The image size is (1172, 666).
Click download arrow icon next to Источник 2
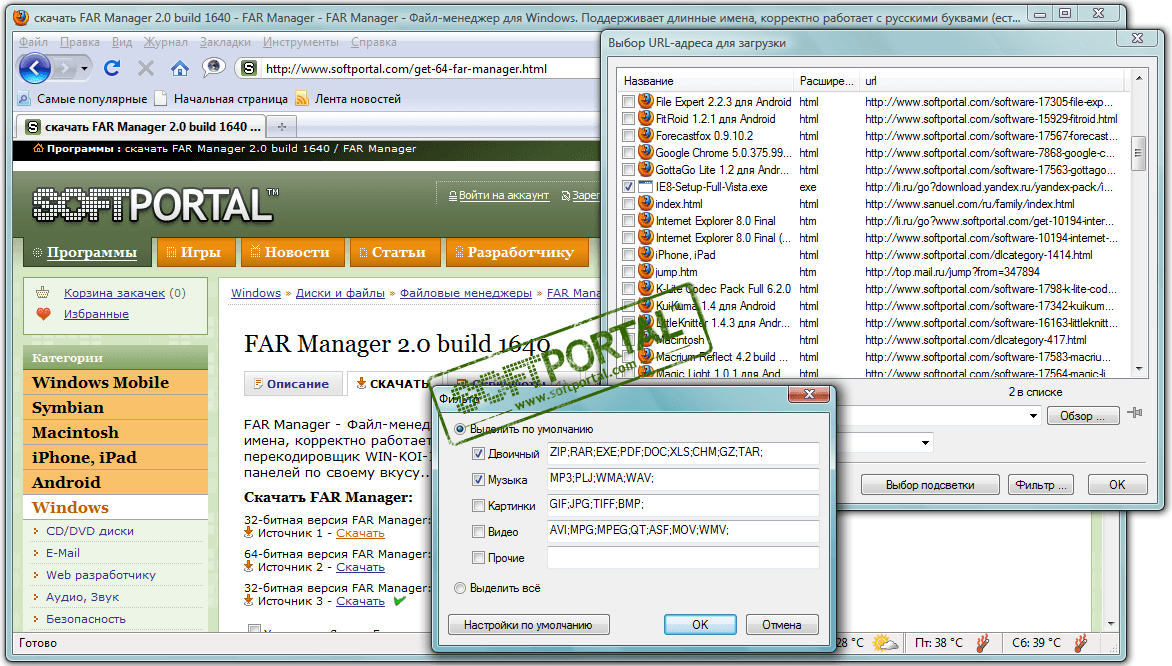[x=249, y=567]
